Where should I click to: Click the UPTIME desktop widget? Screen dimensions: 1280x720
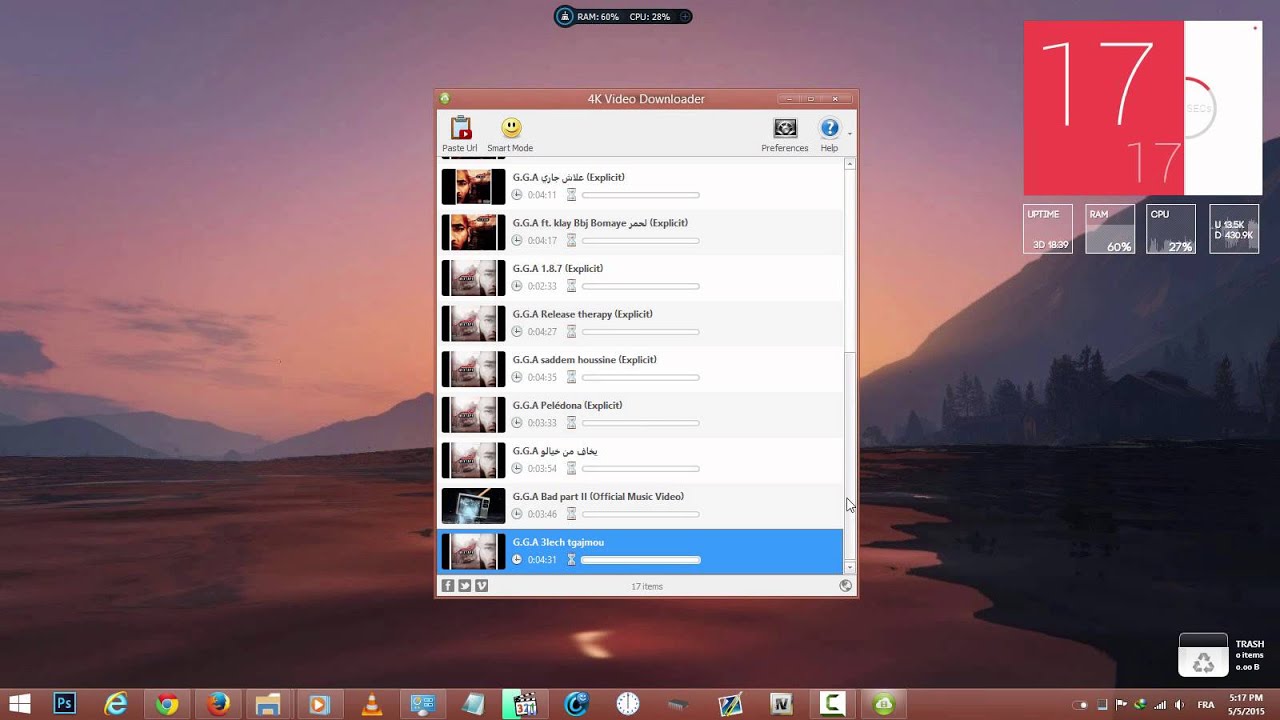pos(1048,229)
